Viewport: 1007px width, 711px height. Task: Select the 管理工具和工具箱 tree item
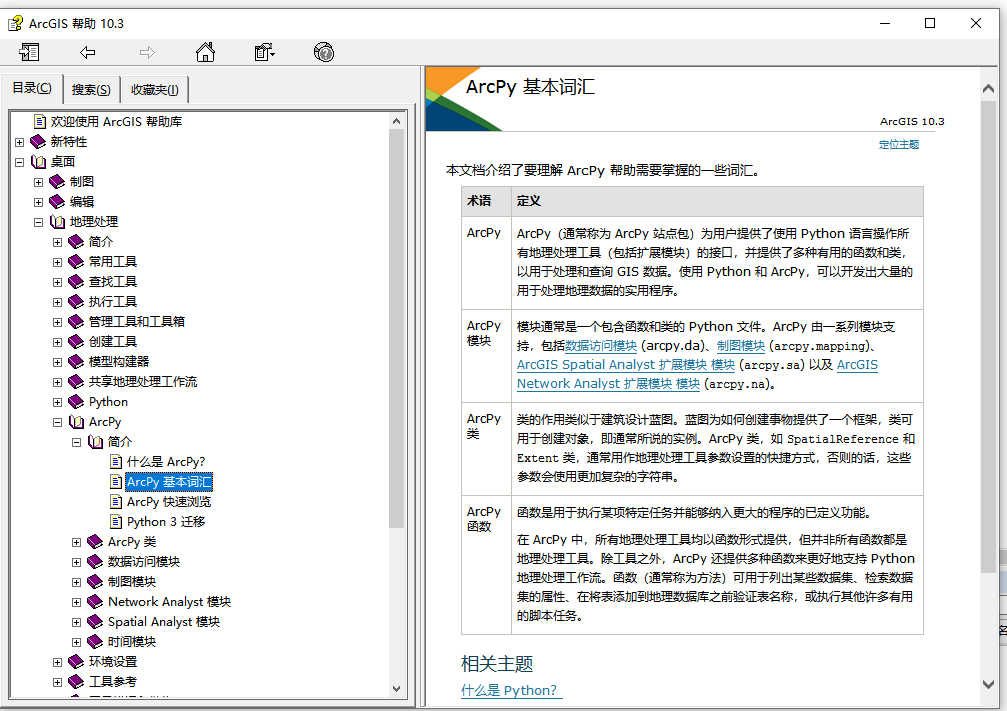[x=136, y=322]
